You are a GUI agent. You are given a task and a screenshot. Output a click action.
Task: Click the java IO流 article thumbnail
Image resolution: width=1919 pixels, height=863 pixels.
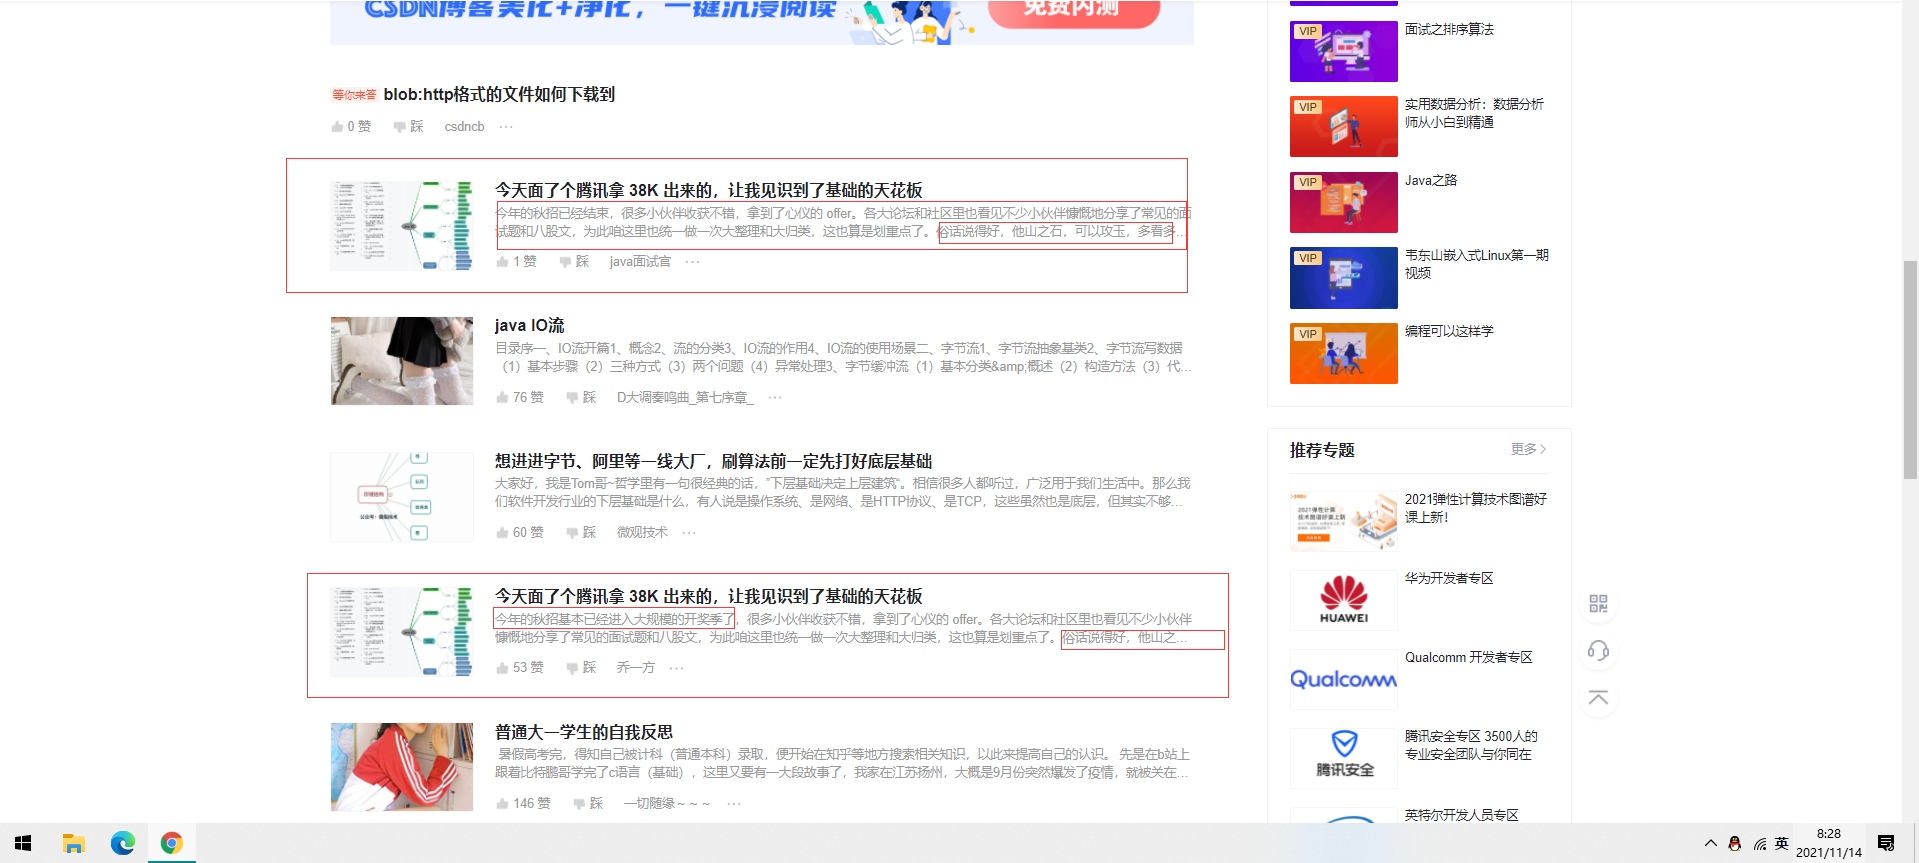click(x=402, y=361)
